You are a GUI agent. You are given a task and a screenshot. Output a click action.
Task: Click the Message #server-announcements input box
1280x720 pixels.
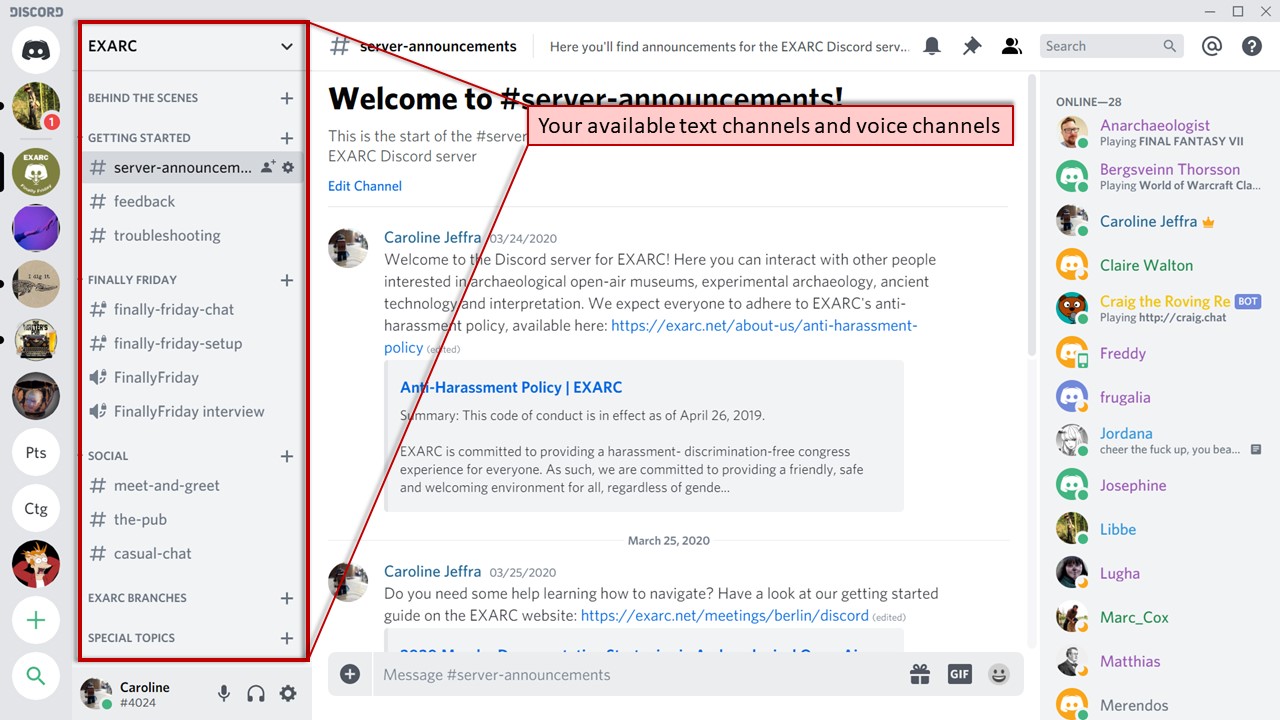coord(630,675)
